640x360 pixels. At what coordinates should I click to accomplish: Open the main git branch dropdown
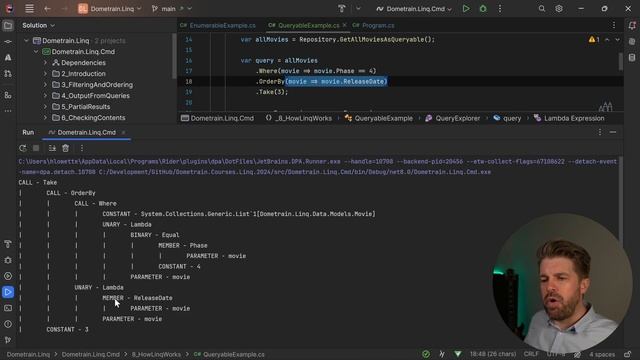(171, 9)
